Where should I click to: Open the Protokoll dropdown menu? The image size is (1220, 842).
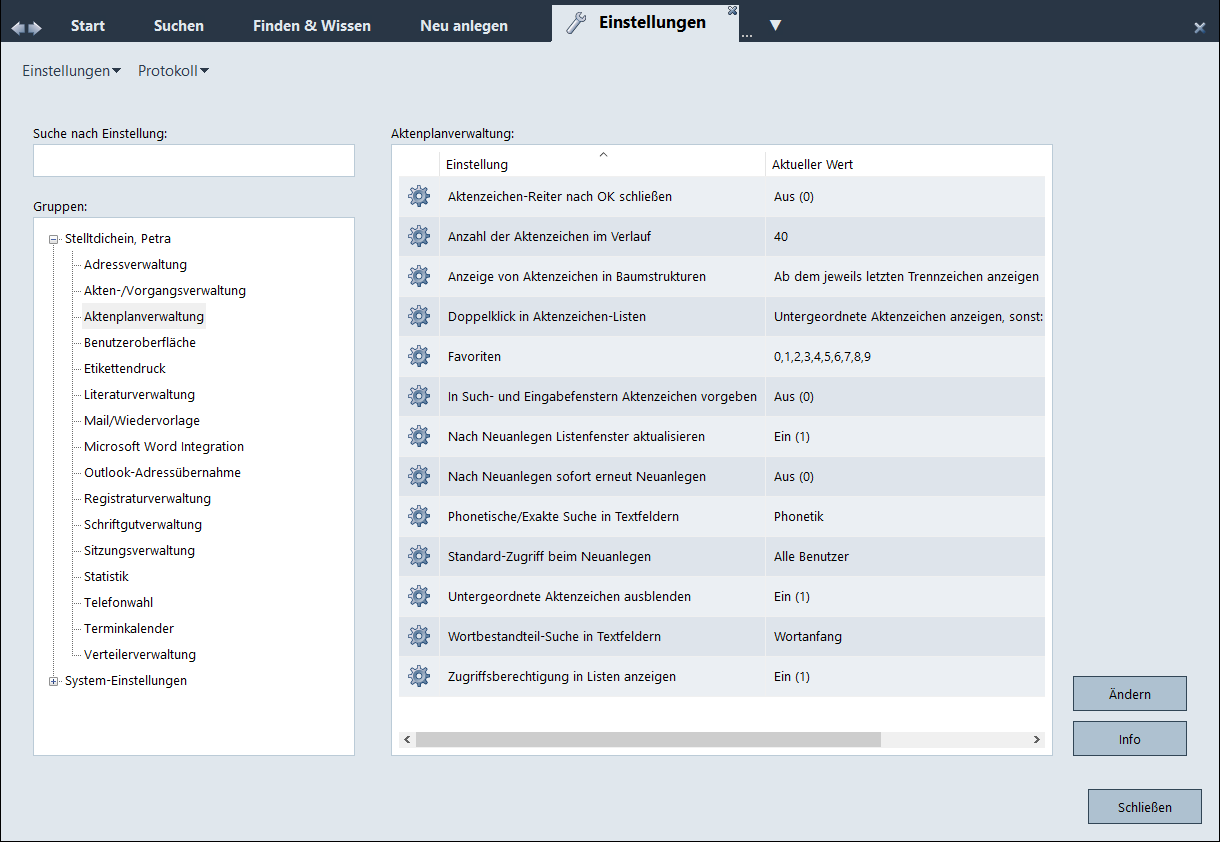pos(173,71)
